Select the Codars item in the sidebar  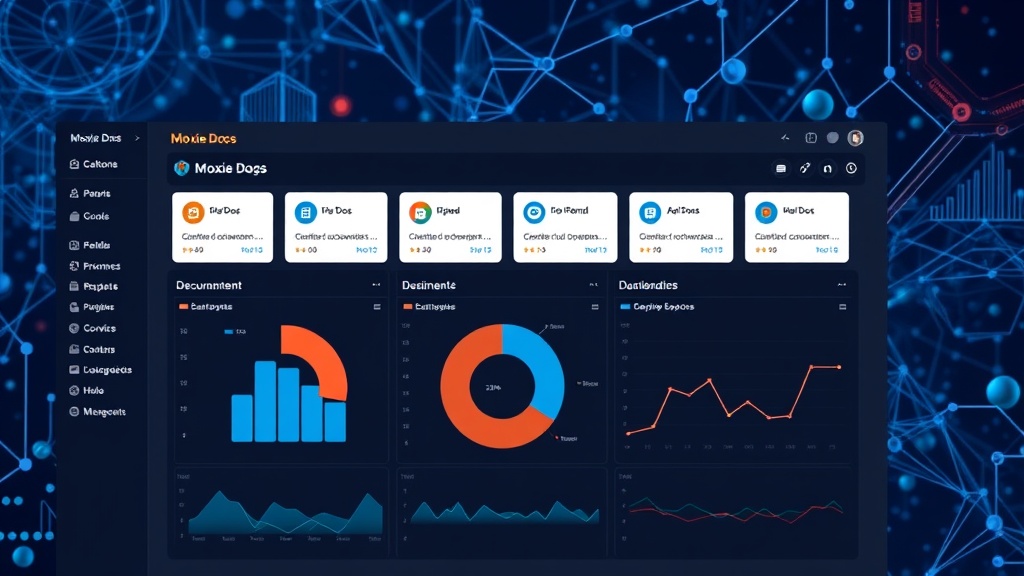point(99,349)
